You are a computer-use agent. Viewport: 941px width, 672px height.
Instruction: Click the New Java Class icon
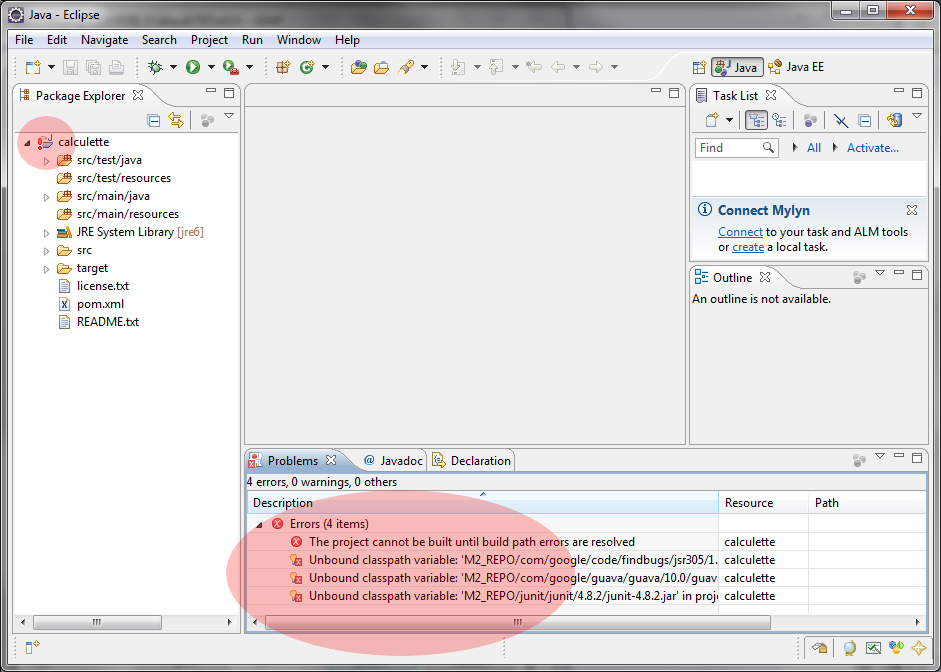(x=307, y=67)
